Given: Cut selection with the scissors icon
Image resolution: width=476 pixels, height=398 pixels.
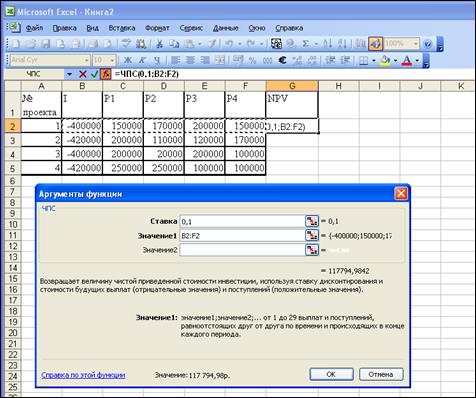Looking at the screenshot, I should tap(159, 44).
